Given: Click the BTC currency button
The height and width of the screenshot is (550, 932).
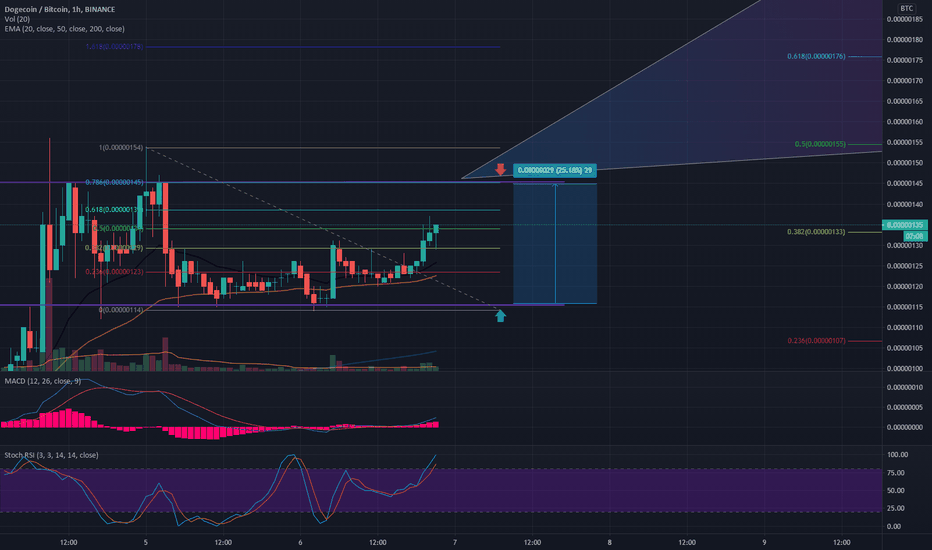Looking at the screenshot, I should 906,8.
